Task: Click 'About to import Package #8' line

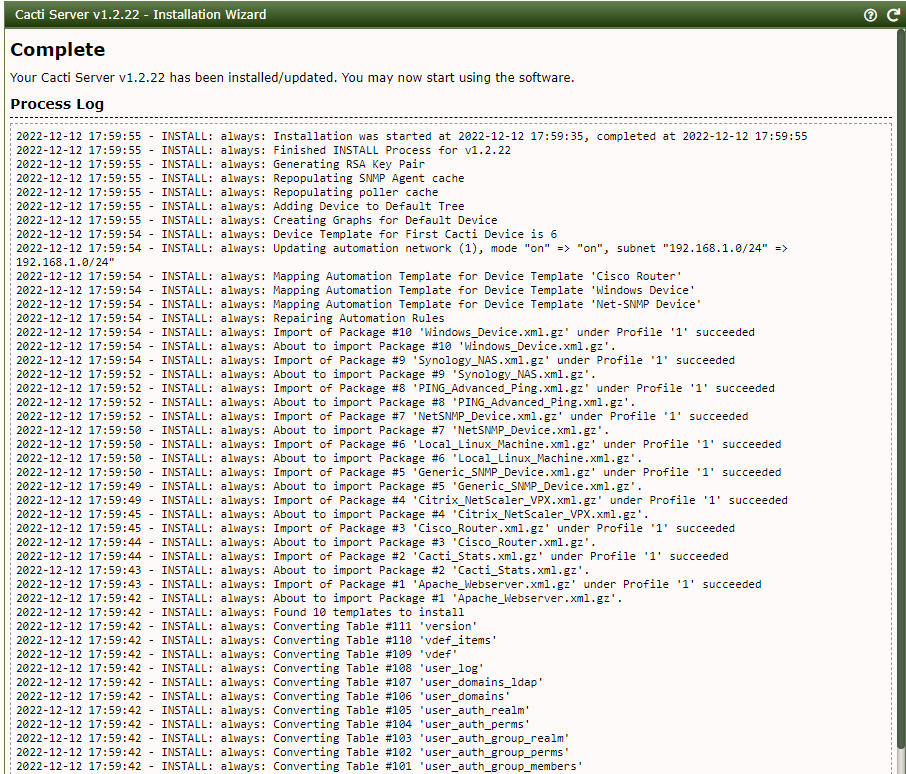Action: [326, 402]
